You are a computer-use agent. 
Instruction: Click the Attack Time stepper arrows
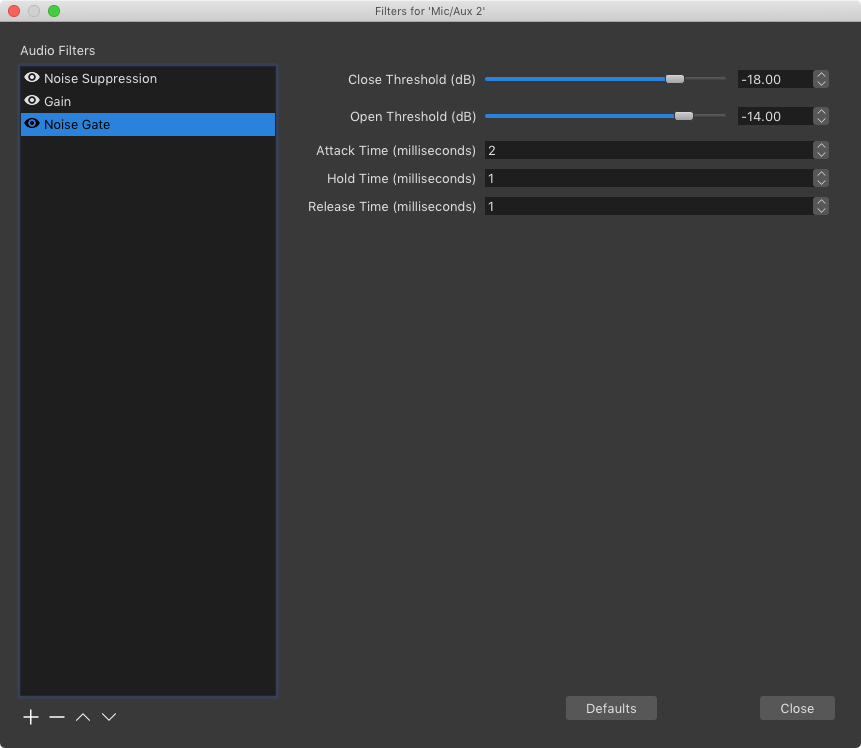pyautogui.click(x=821, y=150)
